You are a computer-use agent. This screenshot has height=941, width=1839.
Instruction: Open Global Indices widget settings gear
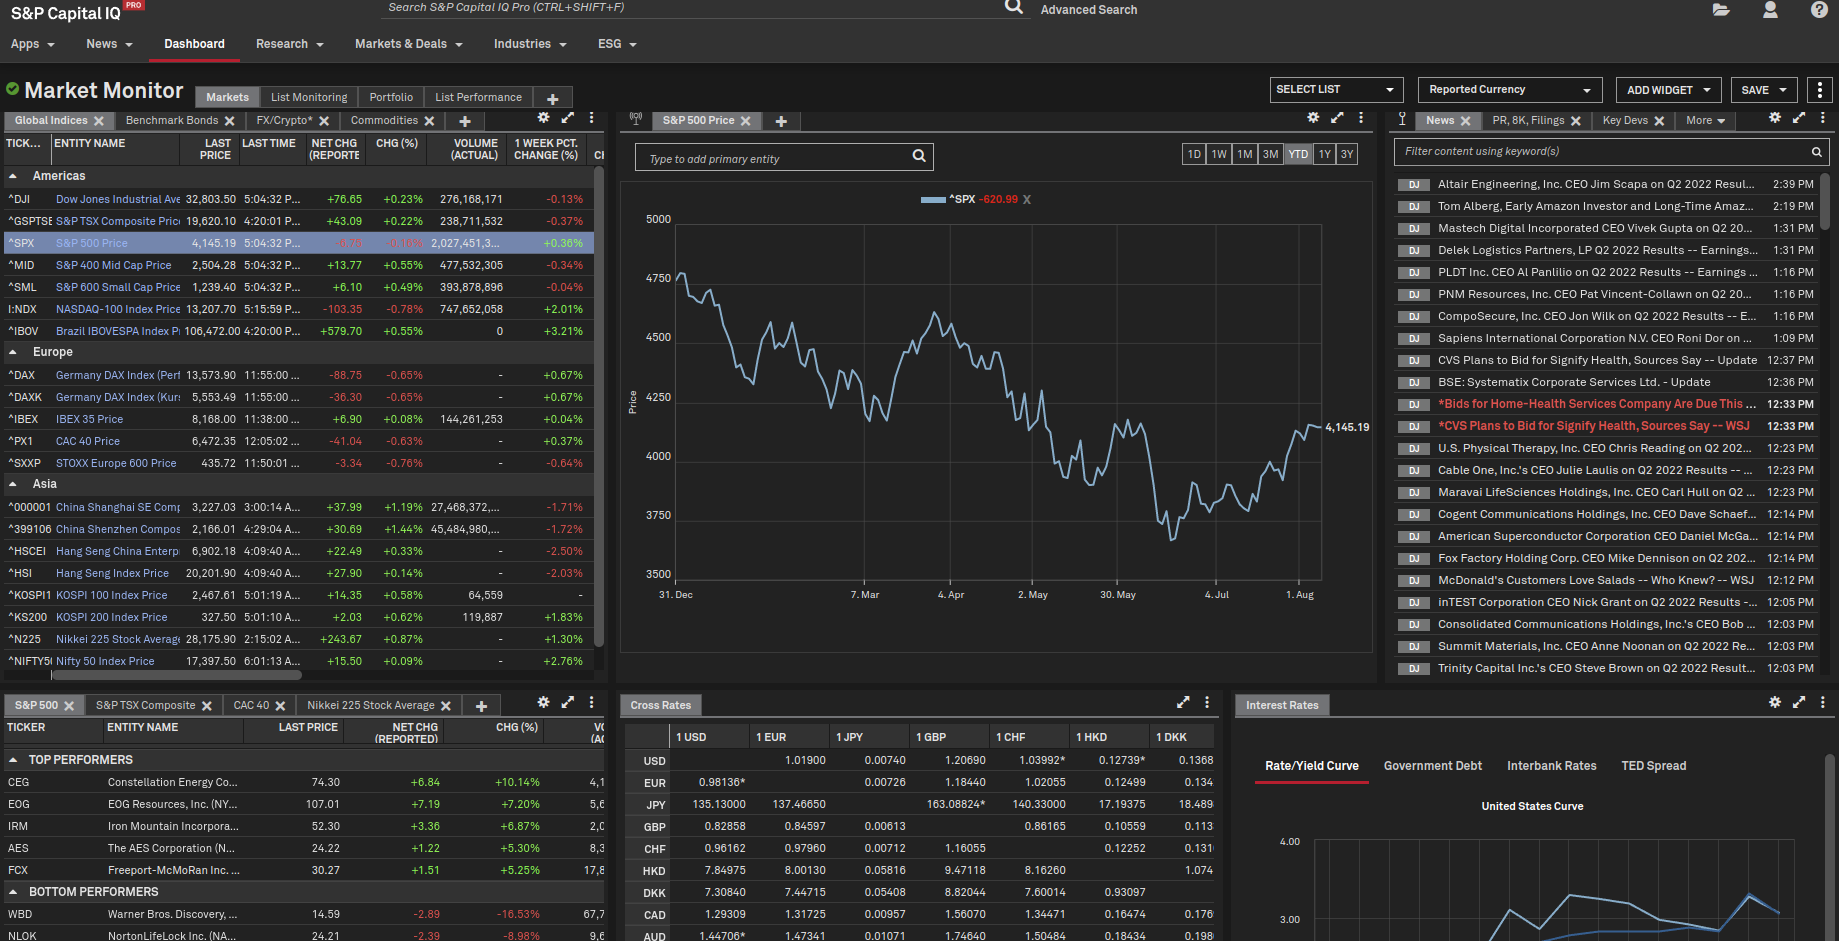[x=544, y=118]
